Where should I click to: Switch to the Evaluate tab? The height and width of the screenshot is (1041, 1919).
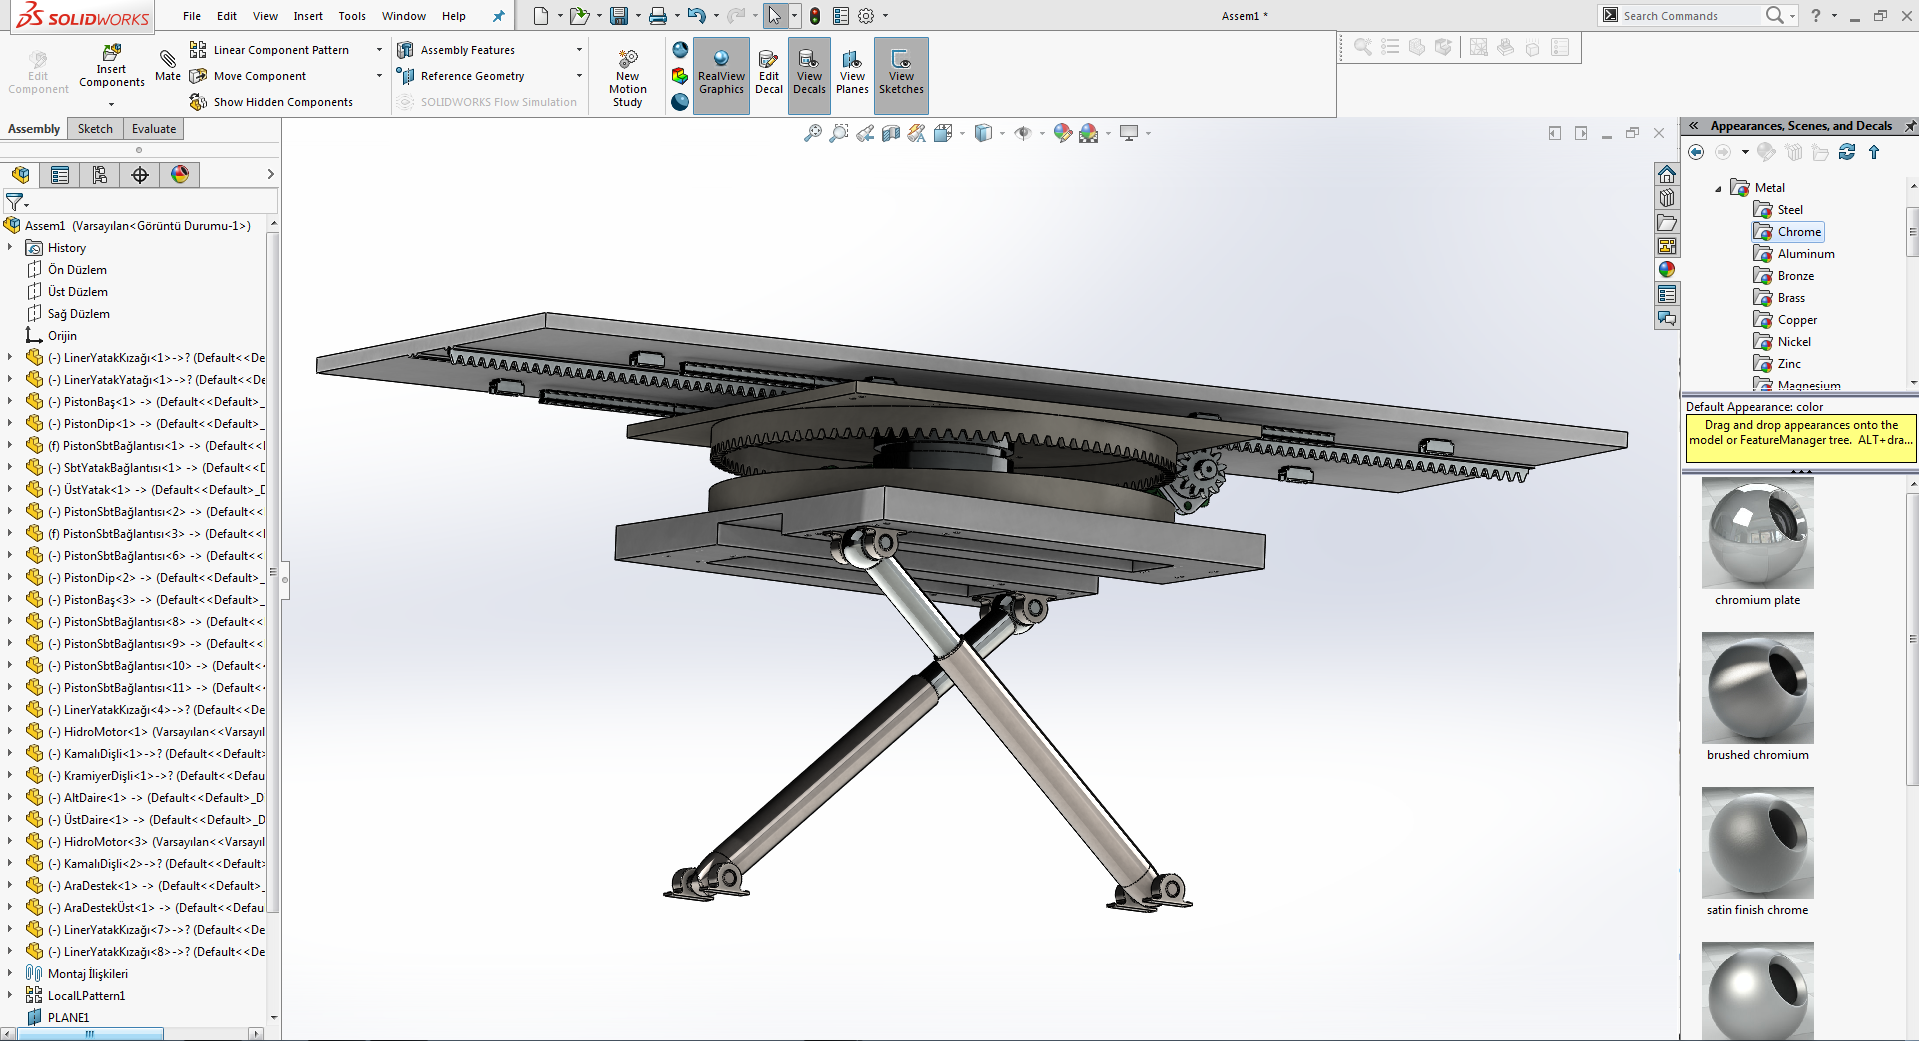(x=154, y=129)
